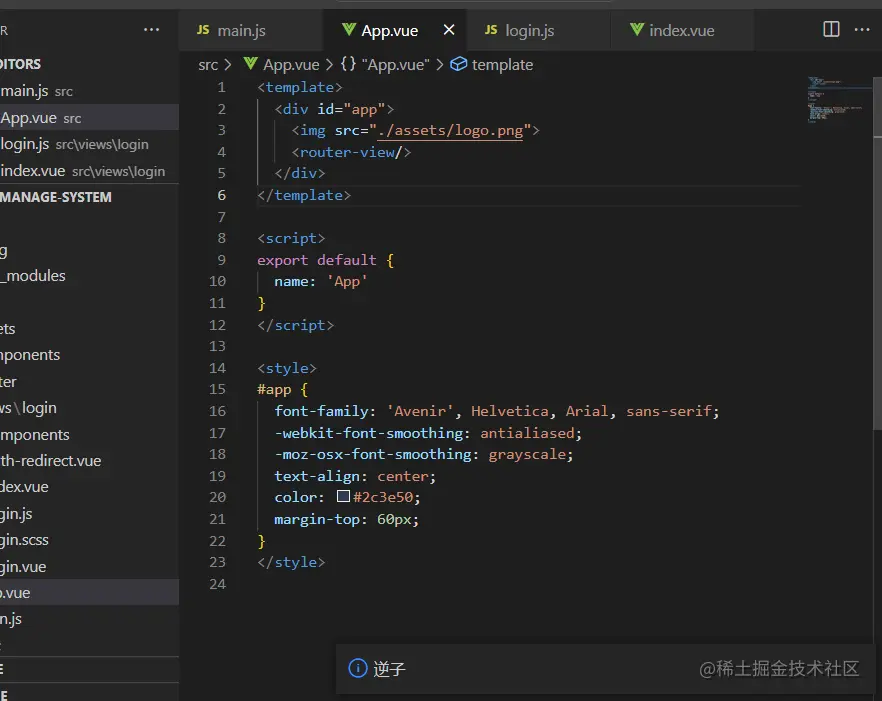The width and height of the screenshot is (882, 701).
Task: Click the split editor right icon
Action: pyautogui.click(x=831, y=30)
